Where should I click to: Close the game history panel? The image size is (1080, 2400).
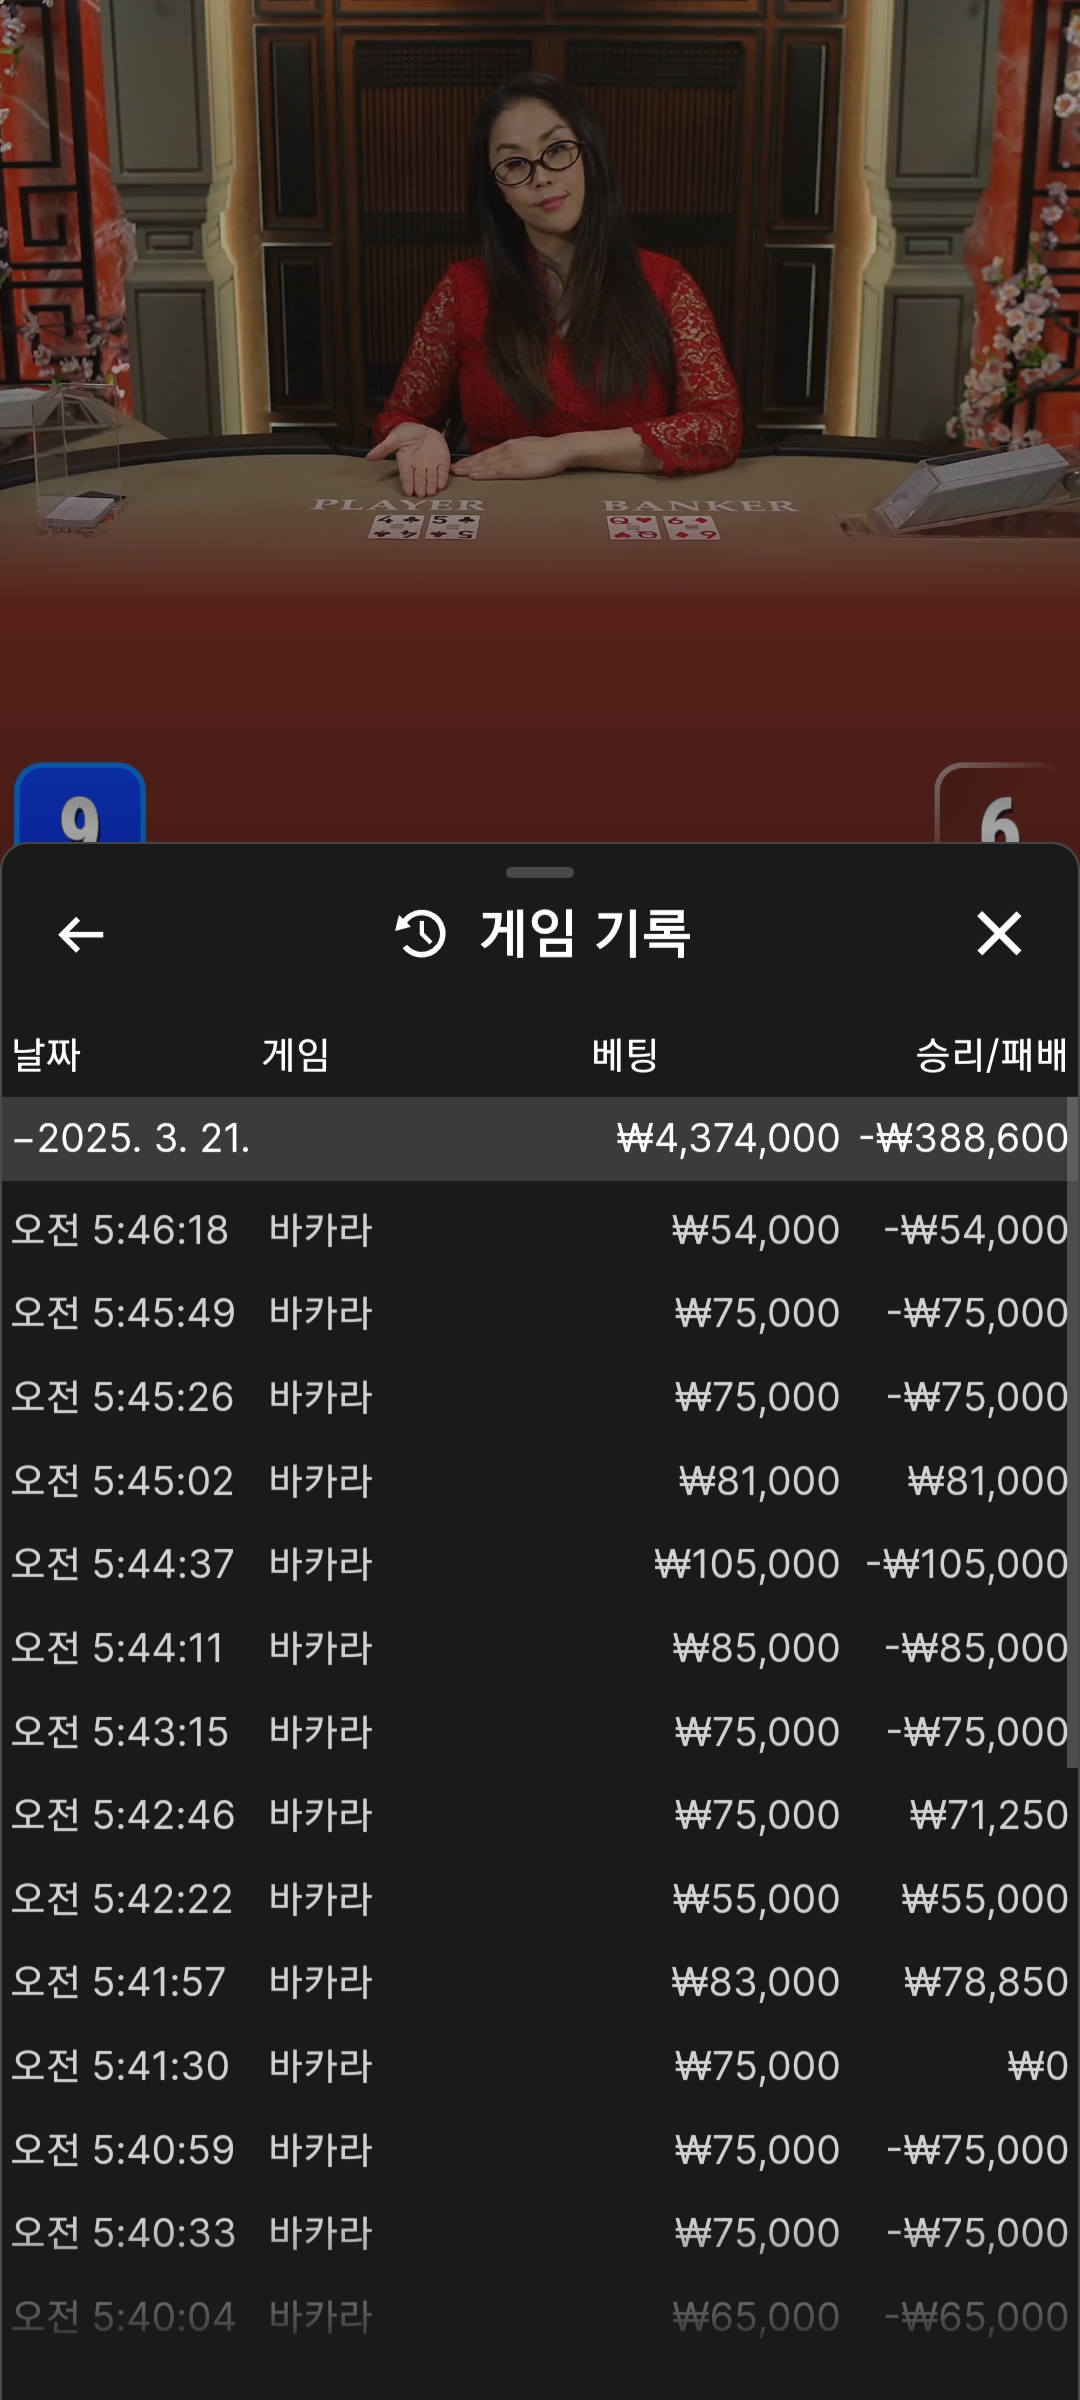(x=998, y=934)
